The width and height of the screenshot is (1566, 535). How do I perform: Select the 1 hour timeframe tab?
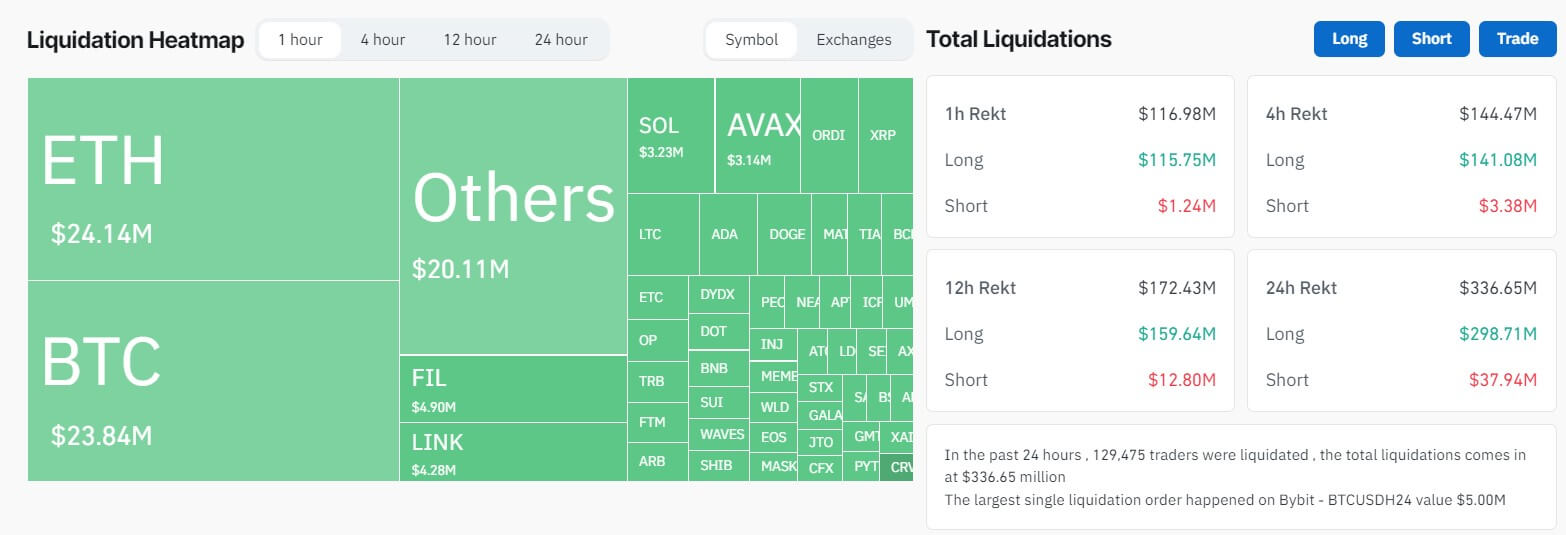coord(300,40)
